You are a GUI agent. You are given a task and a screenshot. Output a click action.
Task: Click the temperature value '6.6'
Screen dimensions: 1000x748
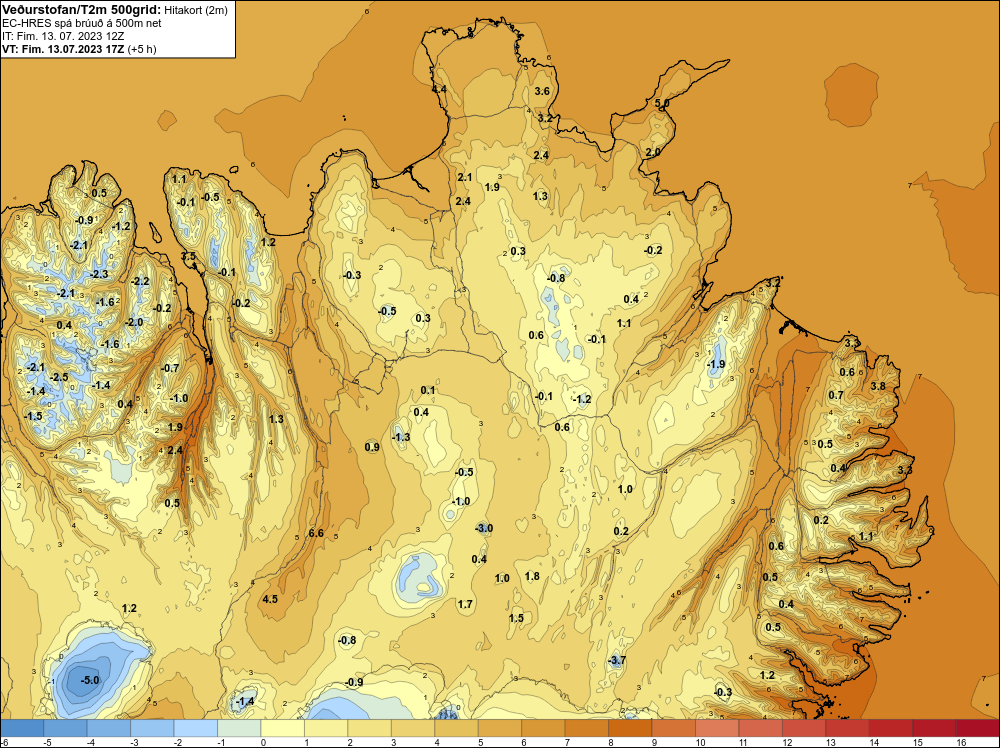tap(316, 533)
